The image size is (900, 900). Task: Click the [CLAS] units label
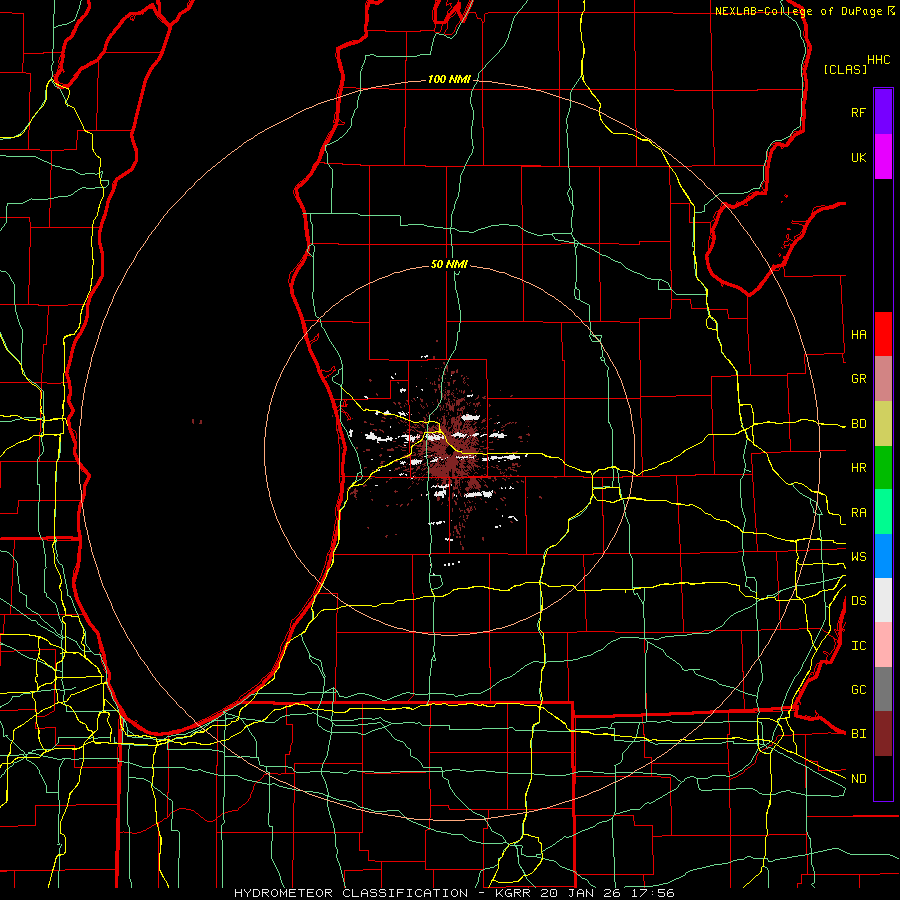(x=845, y=69)
